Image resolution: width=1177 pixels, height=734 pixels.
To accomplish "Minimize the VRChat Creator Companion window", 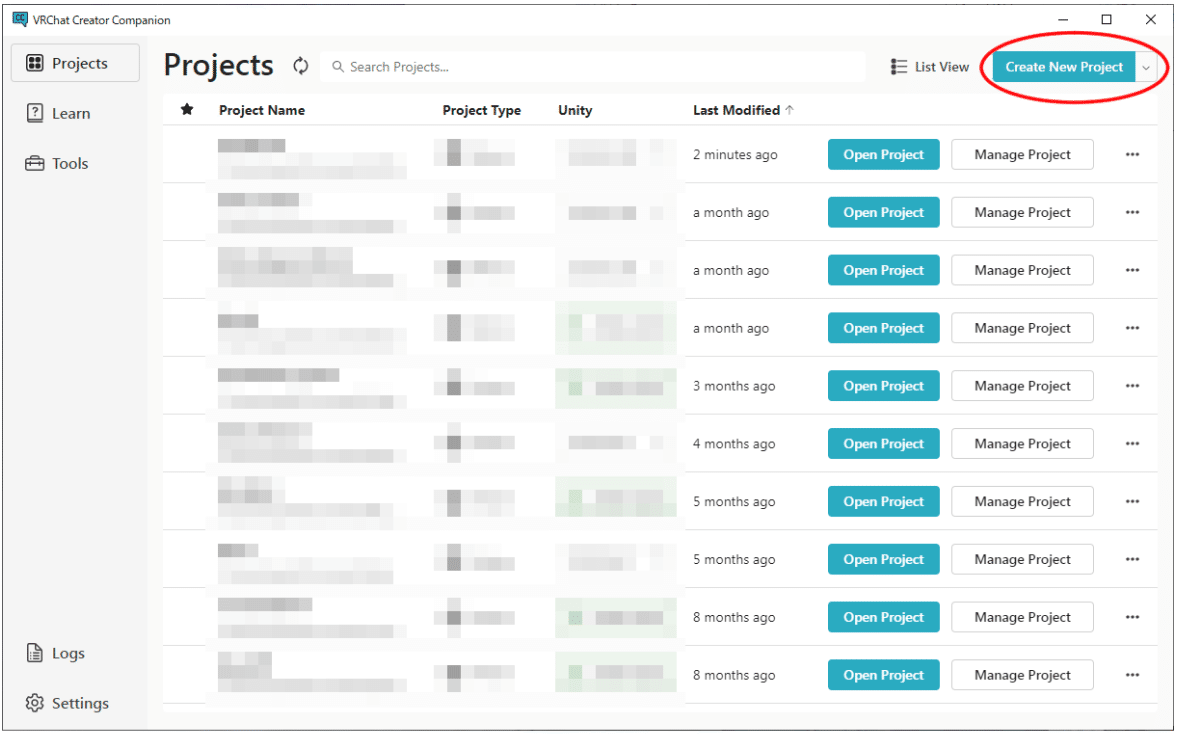I will [1063, 20].
